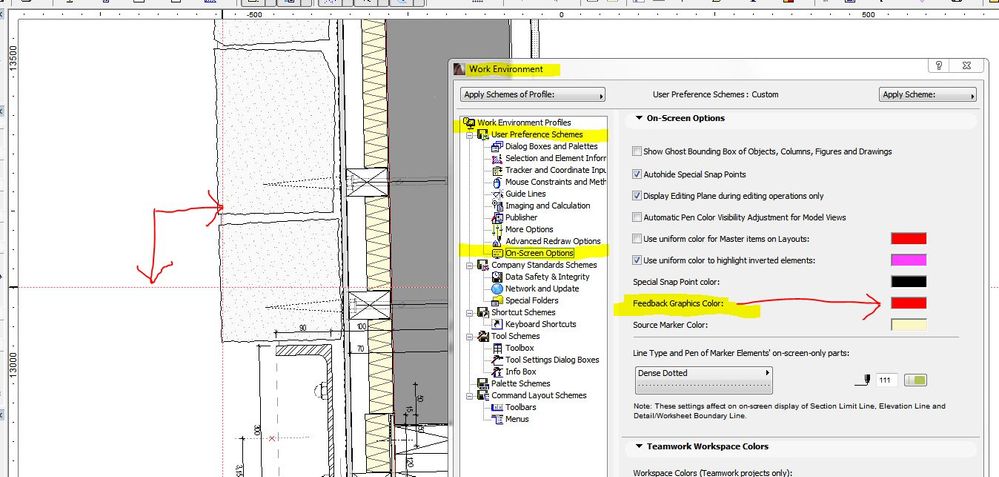Select On-Screen Options tree entry
The width and height of the screenshot is (999, 477).
540,253
